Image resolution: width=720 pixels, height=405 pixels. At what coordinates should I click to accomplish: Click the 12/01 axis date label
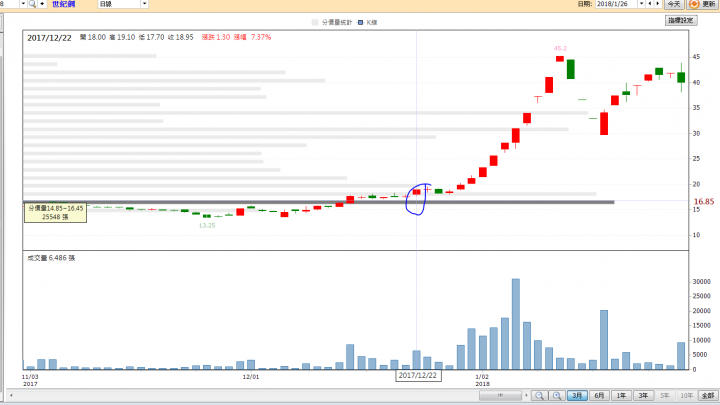click(x=251, y=377)
